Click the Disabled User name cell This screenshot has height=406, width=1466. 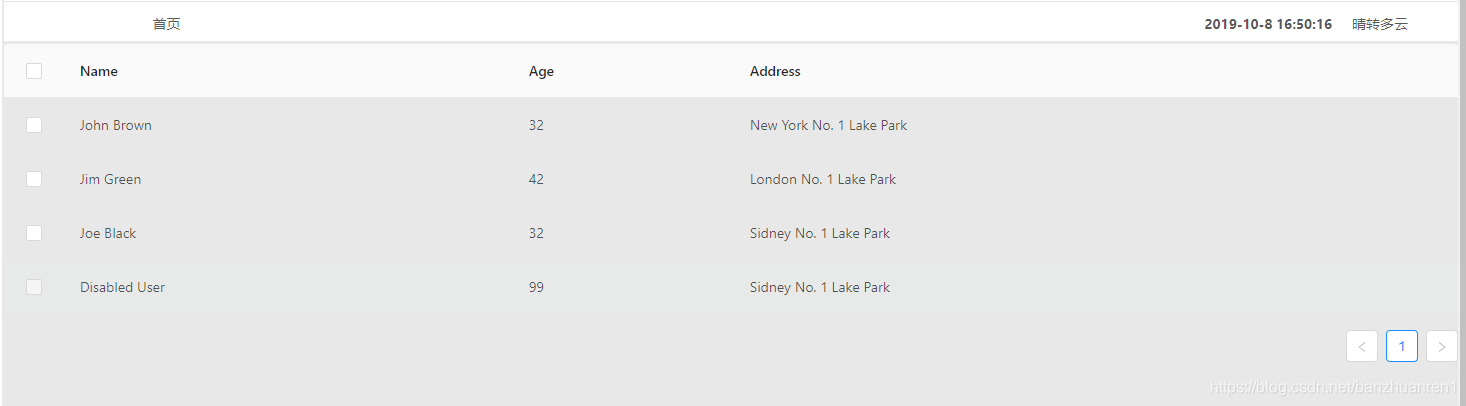click(x=122, y=287)
